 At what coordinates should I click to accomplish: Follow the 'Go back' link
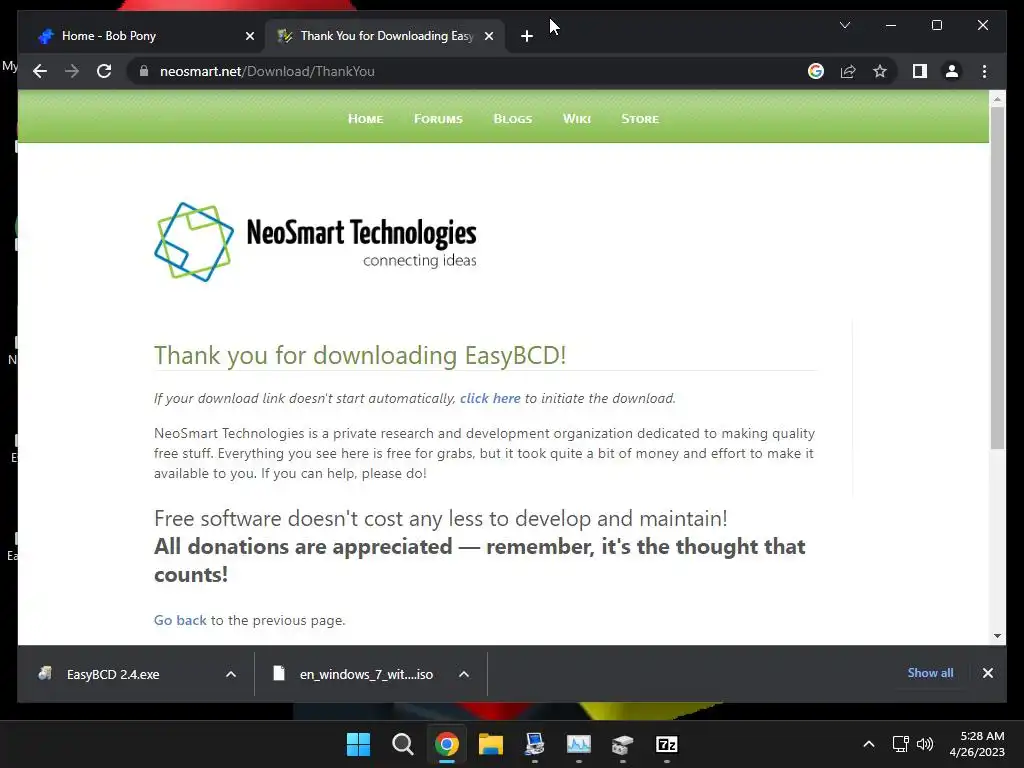click(180, 620)
